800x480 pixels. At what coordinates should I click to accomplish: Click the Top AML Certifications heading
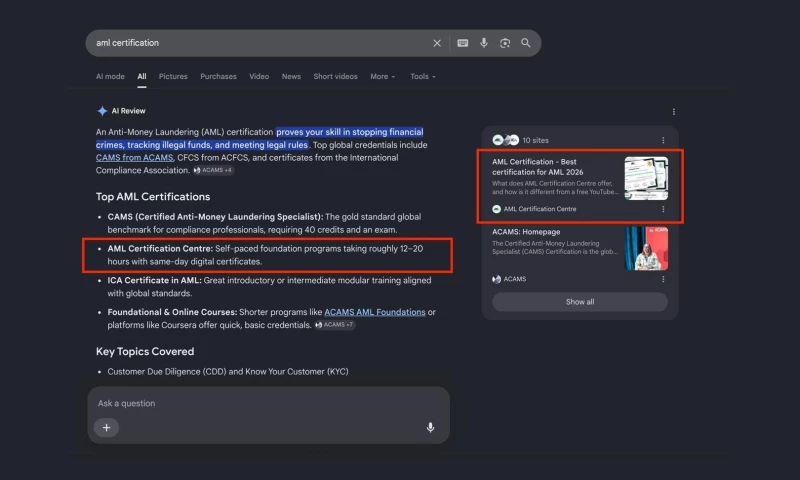(x=153, y=197)
